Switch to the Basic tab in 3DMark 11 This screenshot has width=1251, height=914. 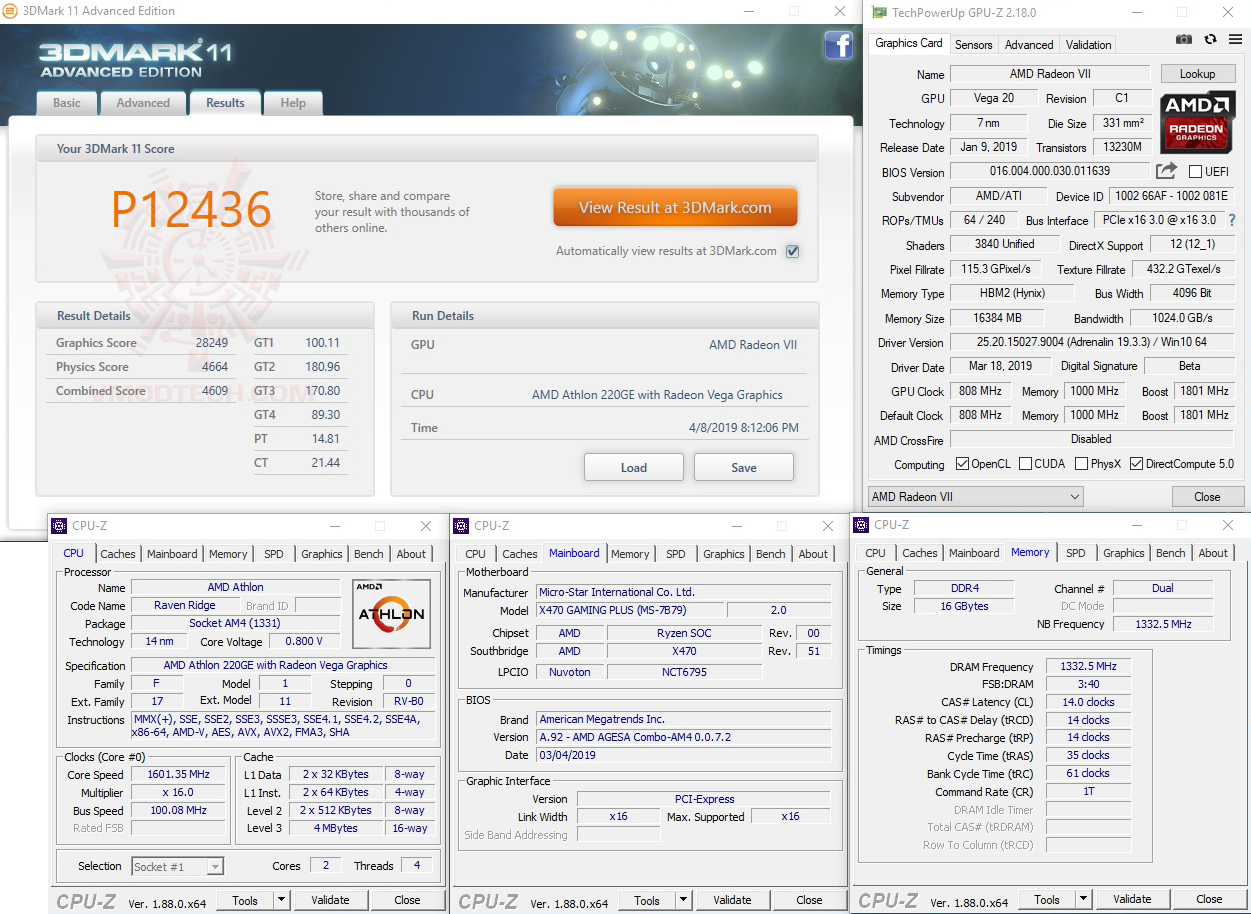67,103
